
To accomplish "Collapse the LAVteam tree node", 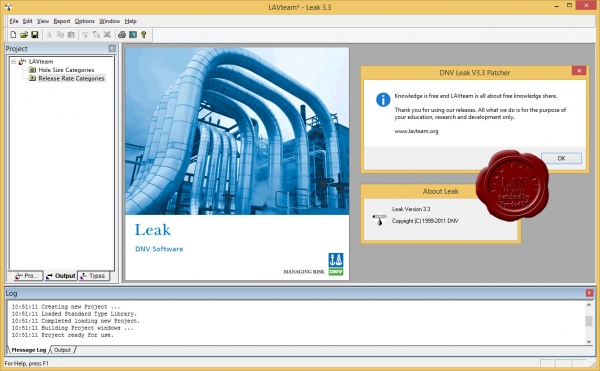I will 13,61.
